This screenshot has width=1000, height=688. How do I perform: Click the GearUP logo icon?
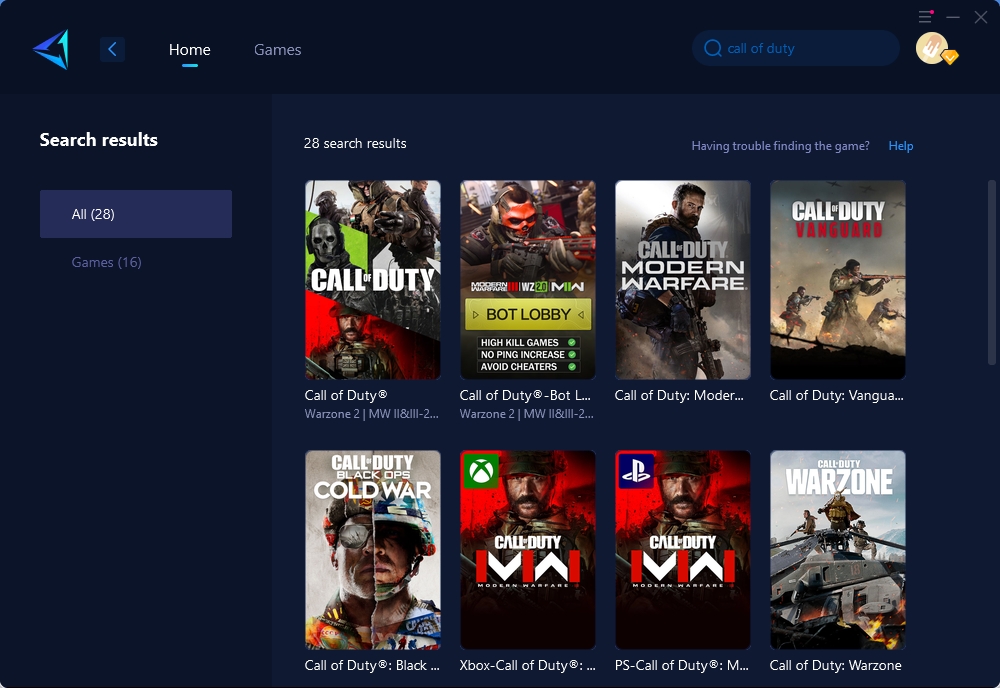[x=51, y=50]
